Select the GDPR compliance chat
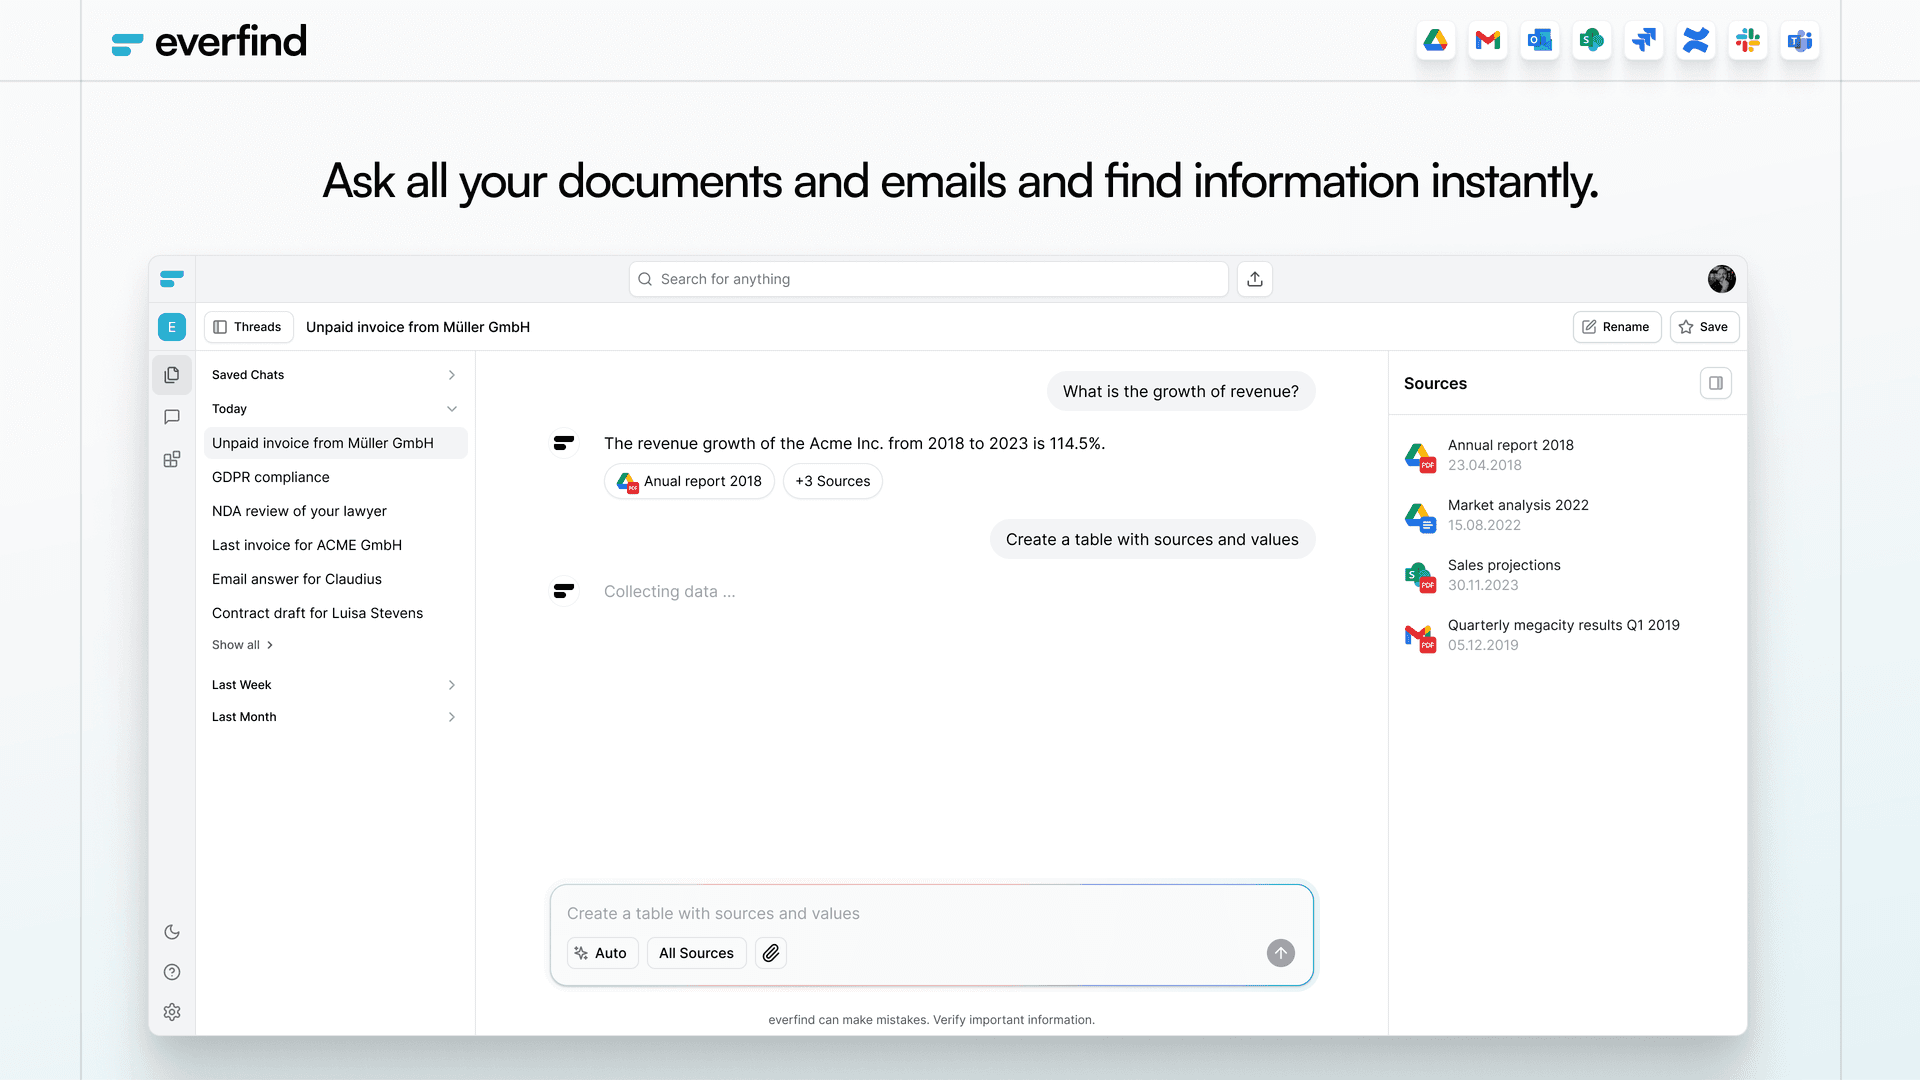The image size is (1920, 1080). (x=271, y=477)
